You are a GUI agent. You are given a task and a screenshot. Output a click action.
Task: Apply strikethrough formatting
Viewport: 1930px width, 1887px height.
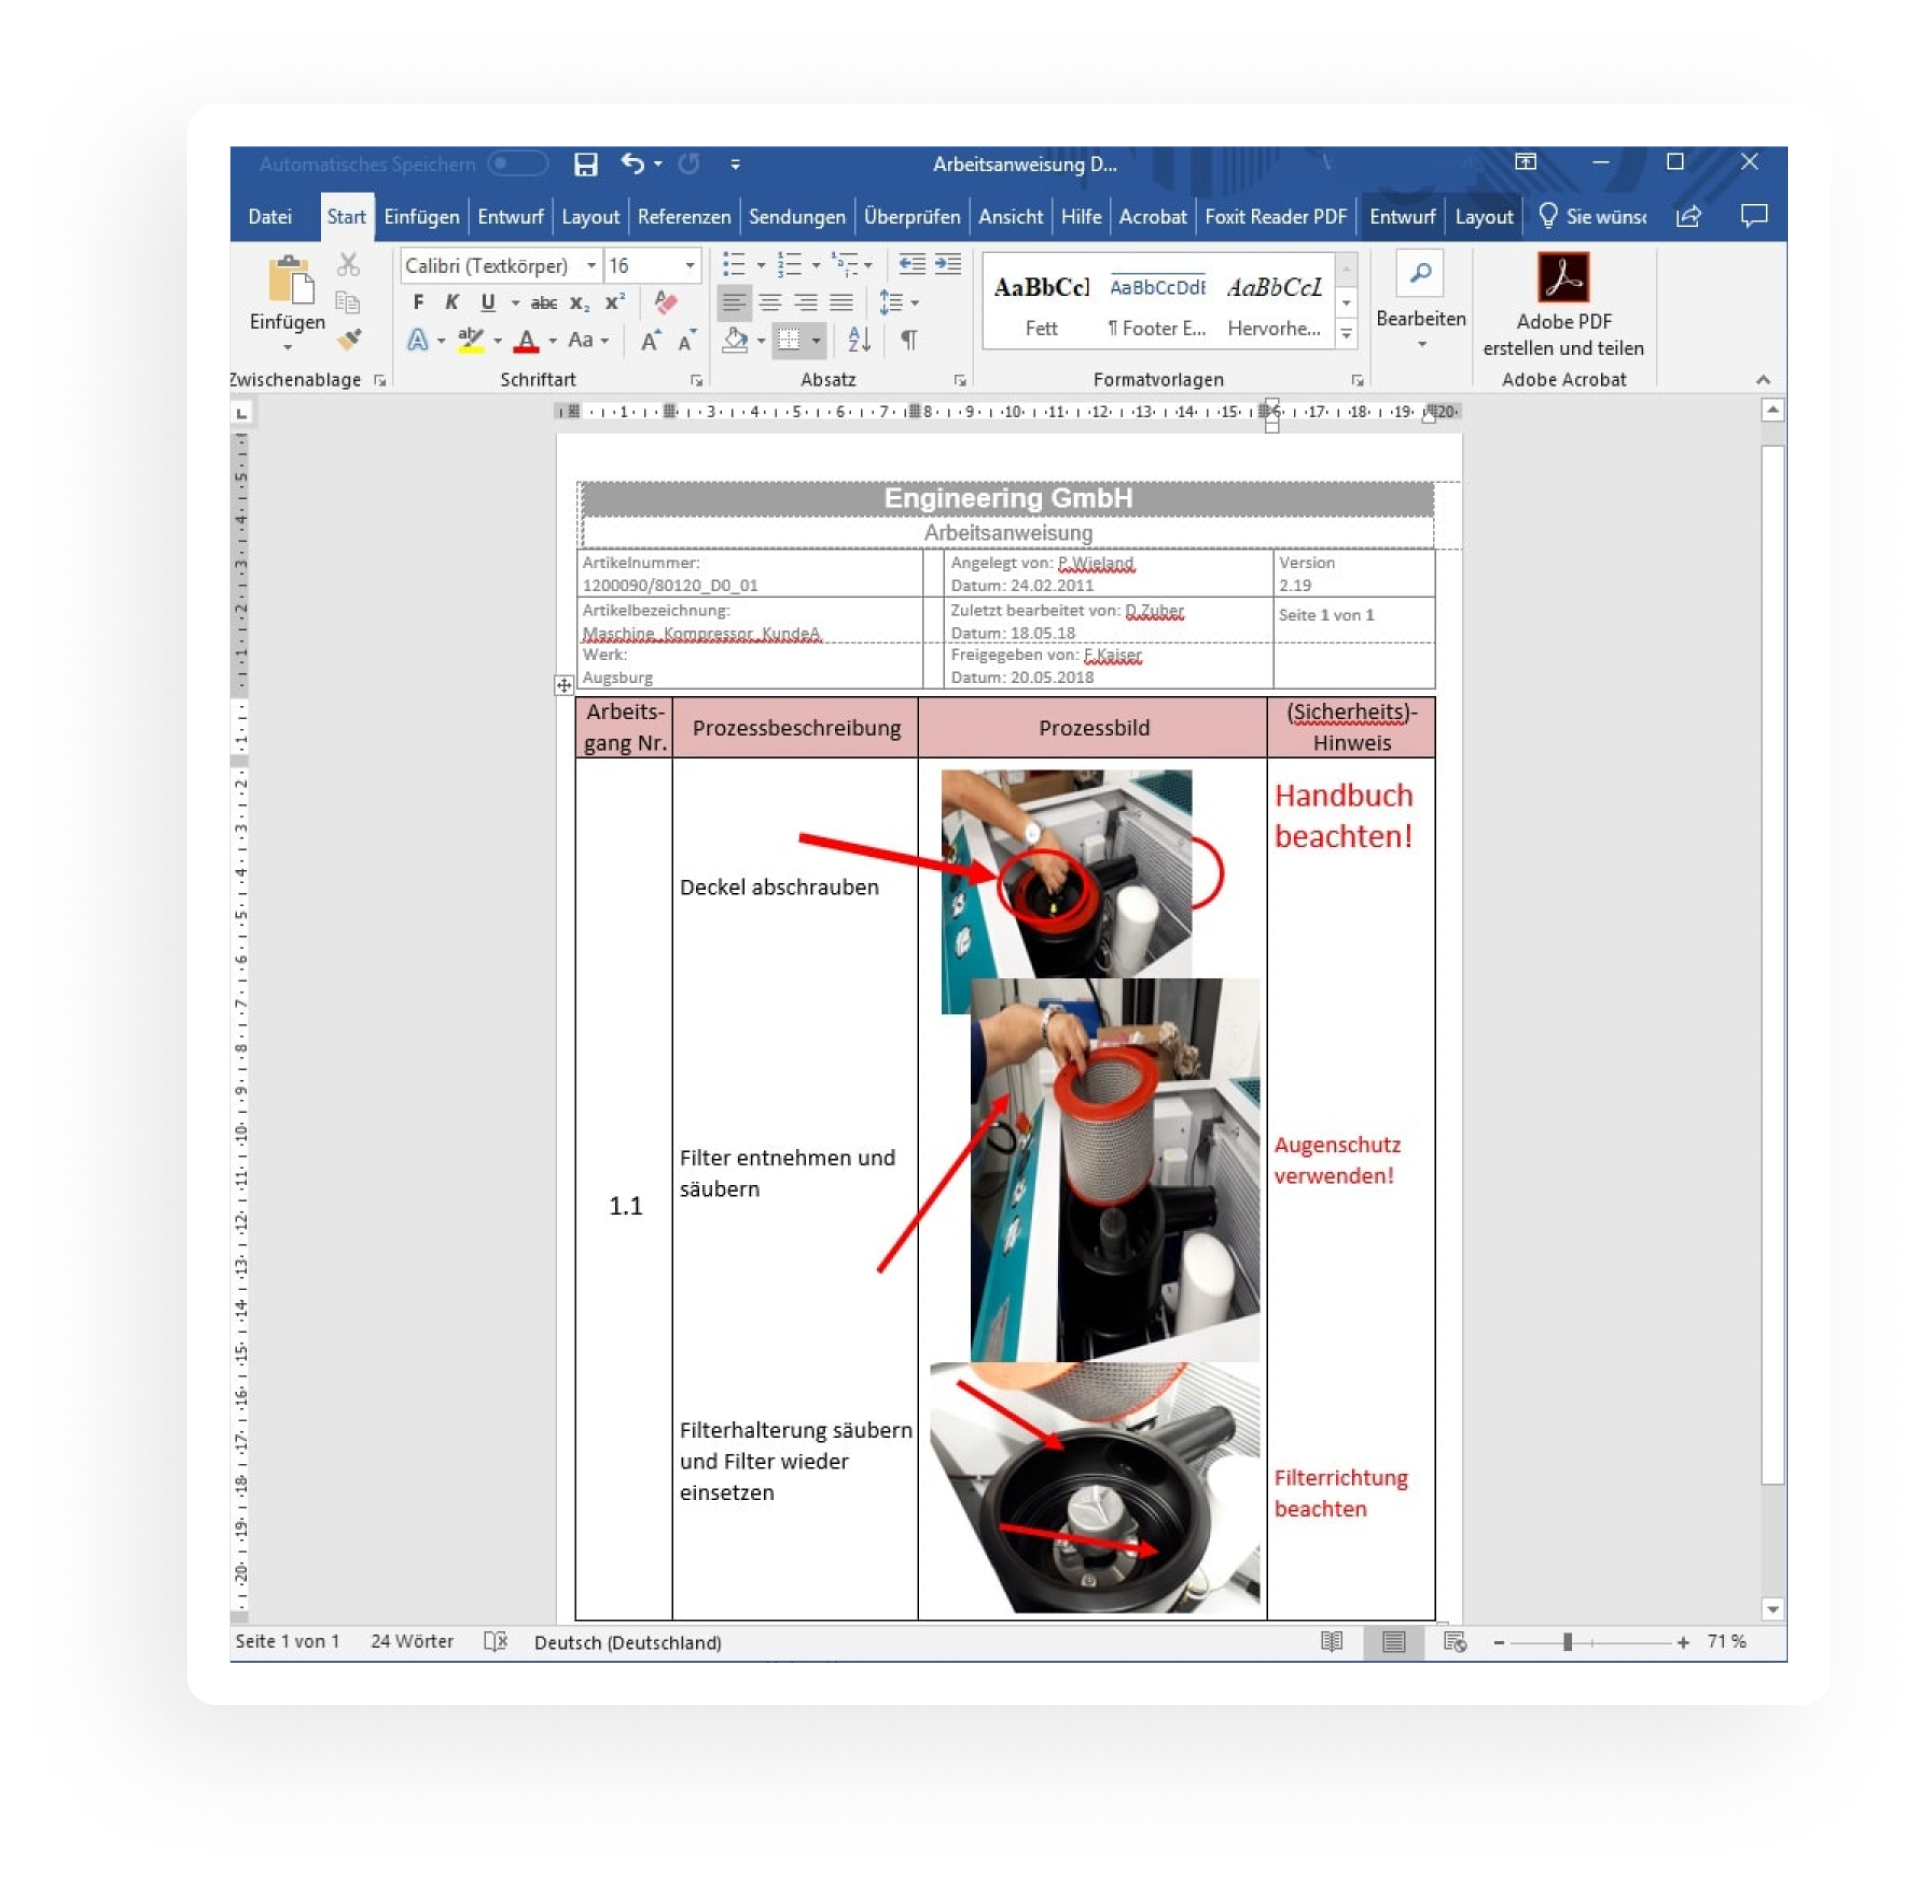[x=543, y=302]
